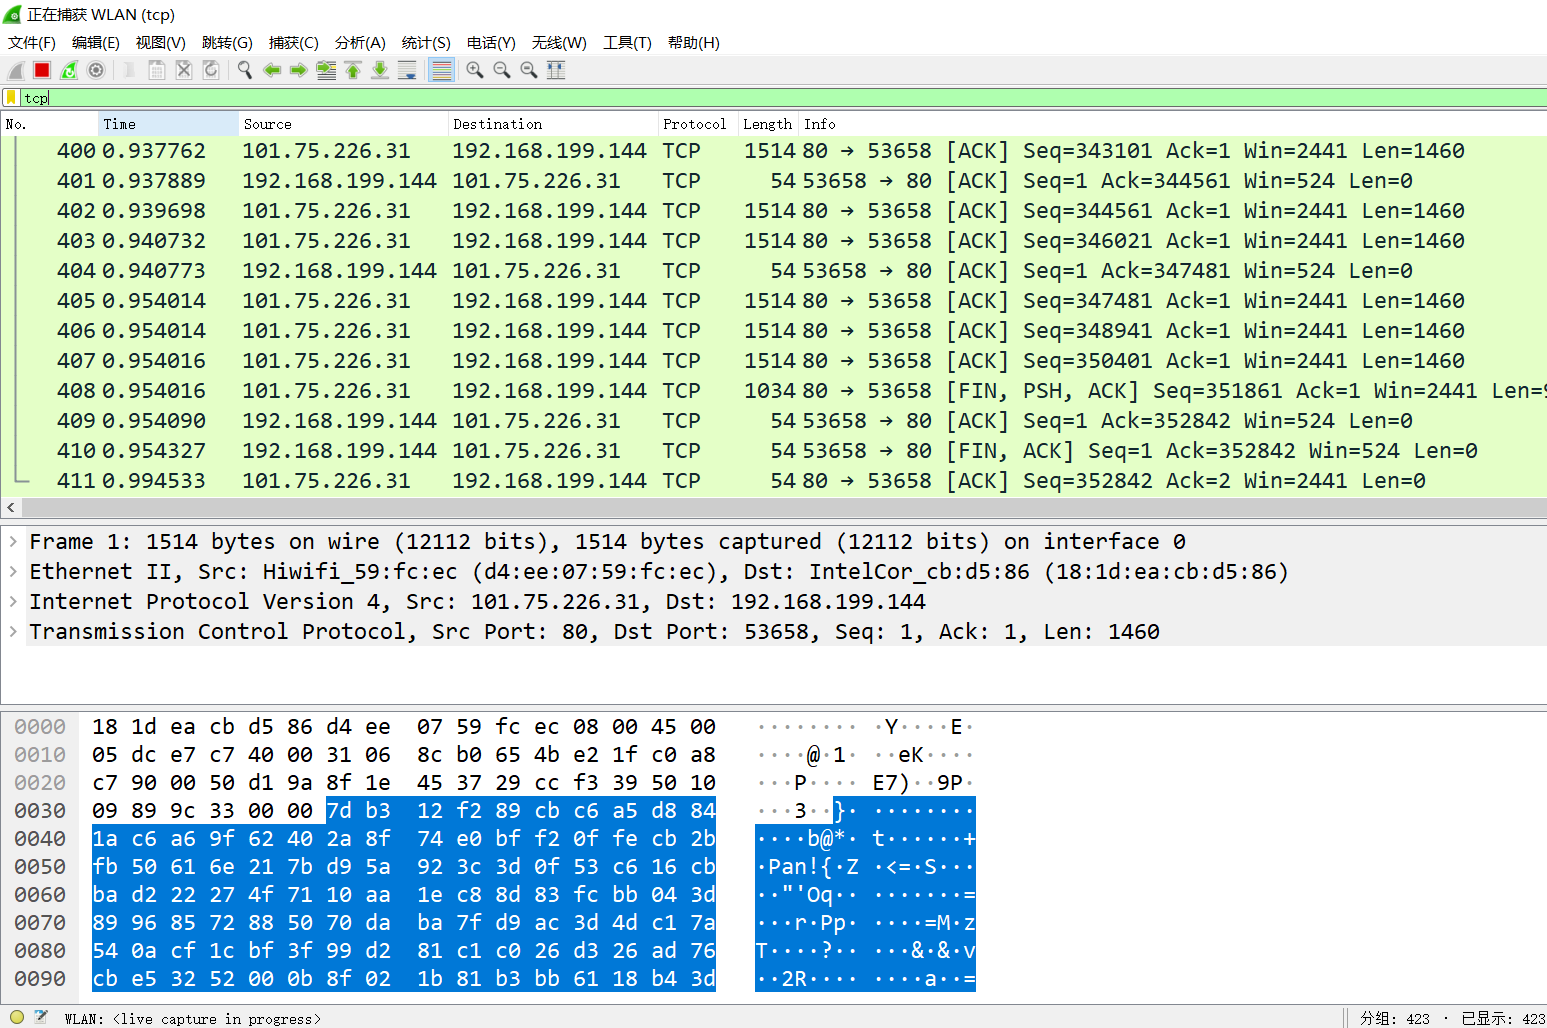Screen dimensions: 1547x1028
Task: Open the 文件(F) menu
Action: pos(32,42)
